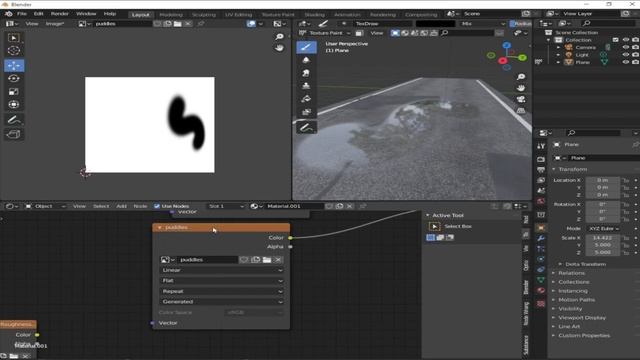Open the File menu
Screen dimensions: 640x360
[x=22, y=14]
